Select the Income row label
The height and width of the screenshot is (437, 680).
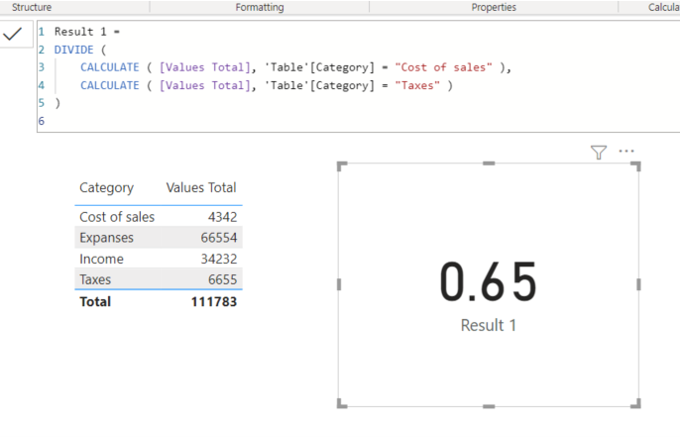[101, 259]
